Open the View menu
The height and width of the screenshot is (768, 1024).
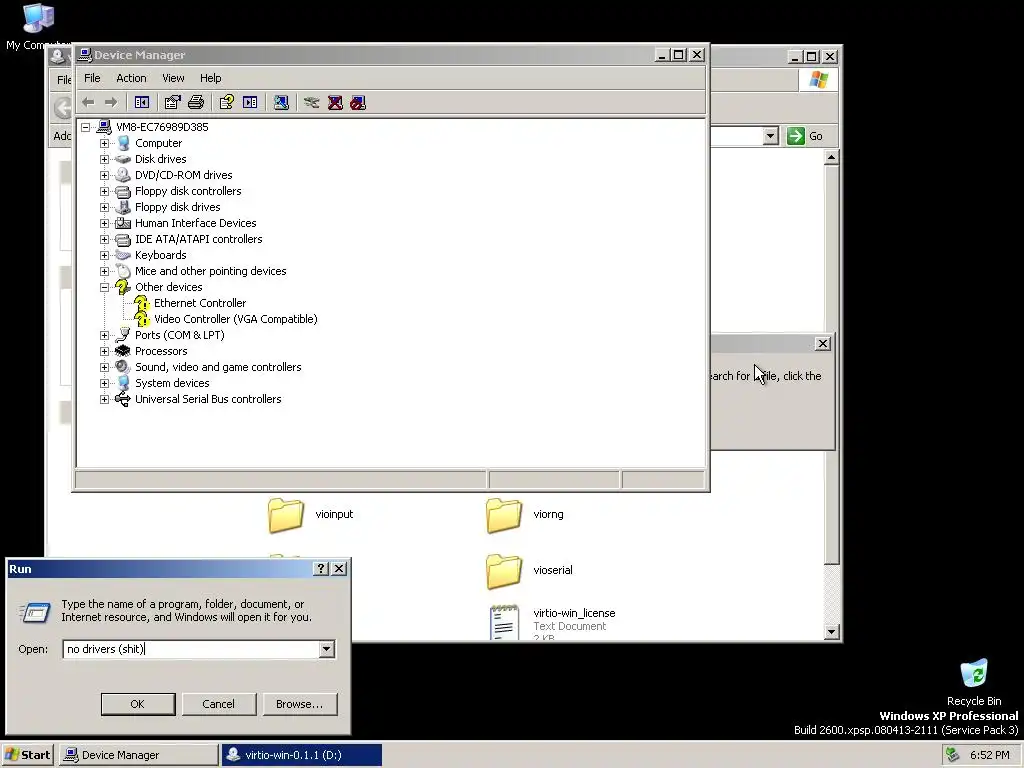pos(173,78)
